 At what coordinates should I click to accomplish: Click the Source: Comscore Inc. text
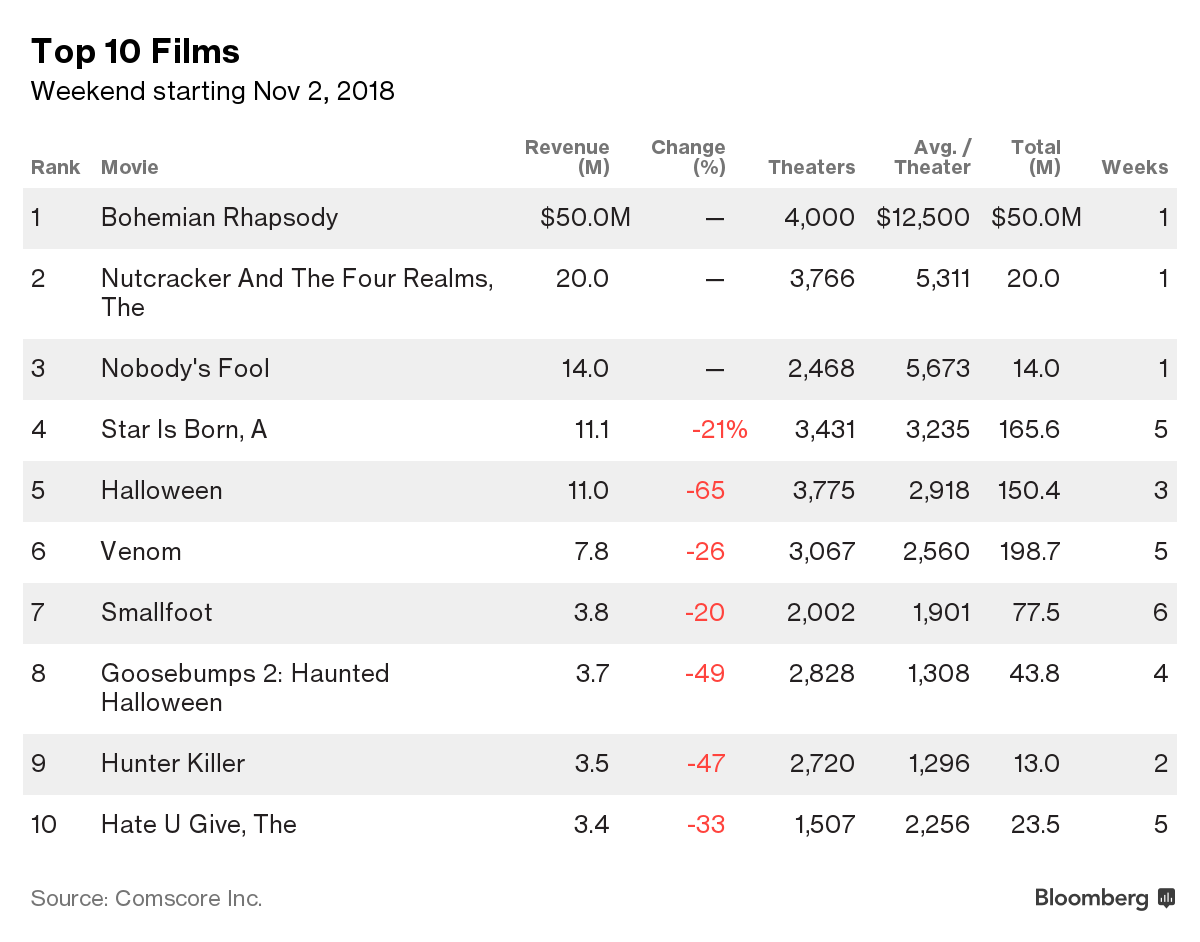[x=146, y=898]
